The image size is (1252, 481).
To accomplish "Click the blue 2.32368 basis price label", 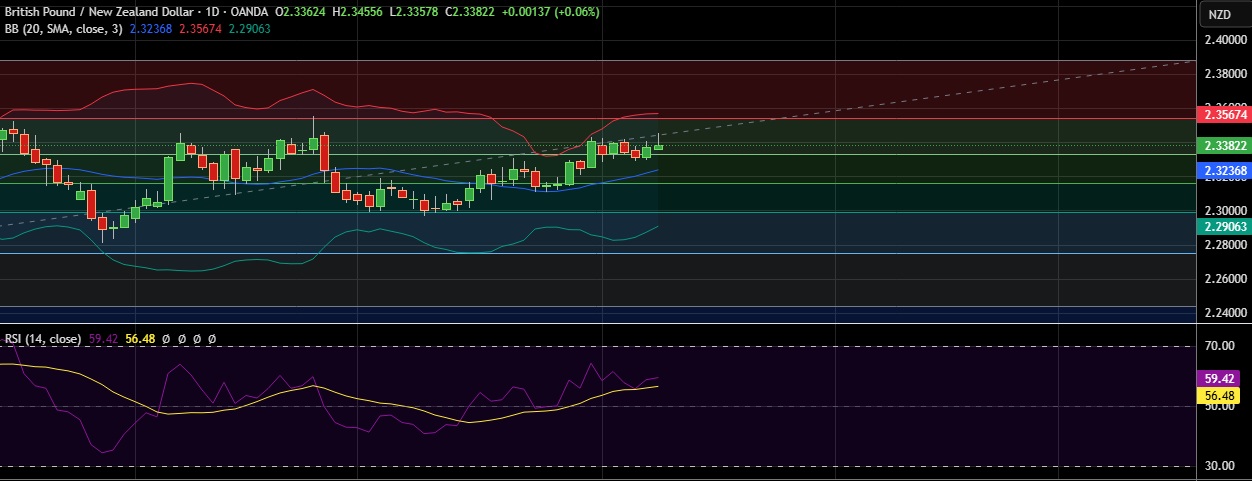I will point(1224,171).
